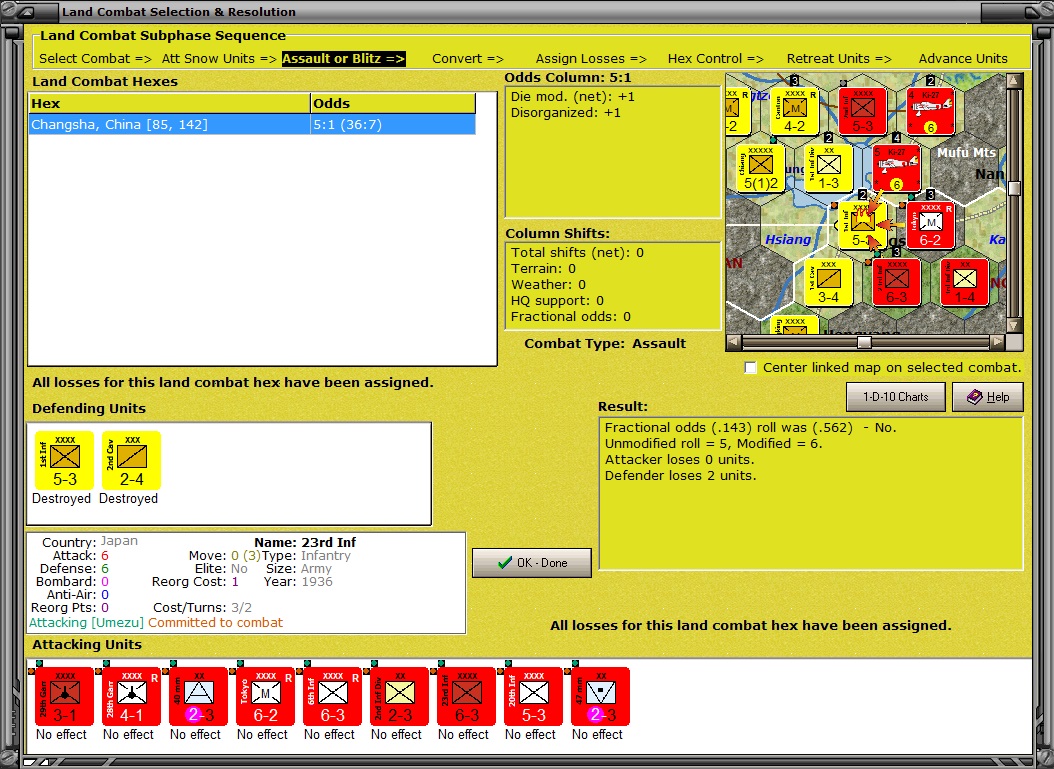This screenshot has height=769, width=1054.
Task: Click the 'Attacker loses 0 units.' result line
Action: [679, 460]
